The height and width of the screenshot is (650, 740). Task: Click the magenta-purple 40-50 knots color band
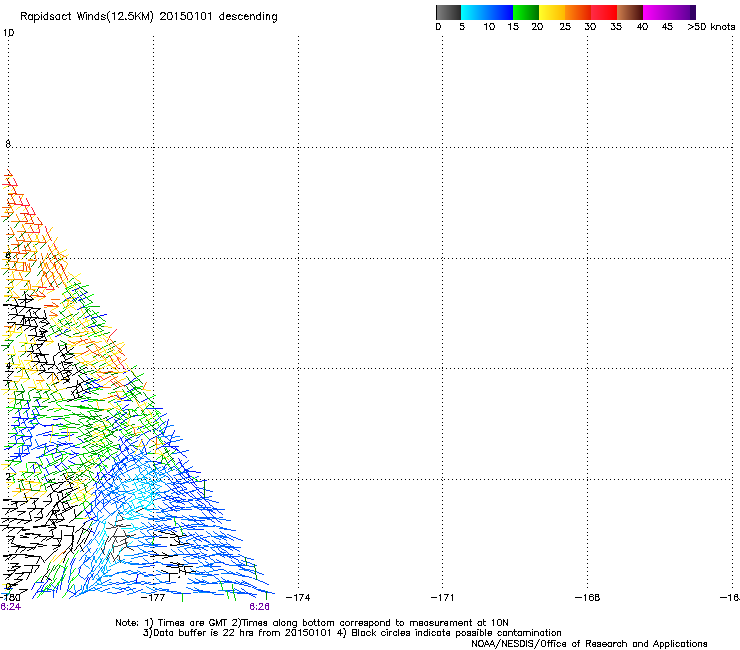[669, 12]
